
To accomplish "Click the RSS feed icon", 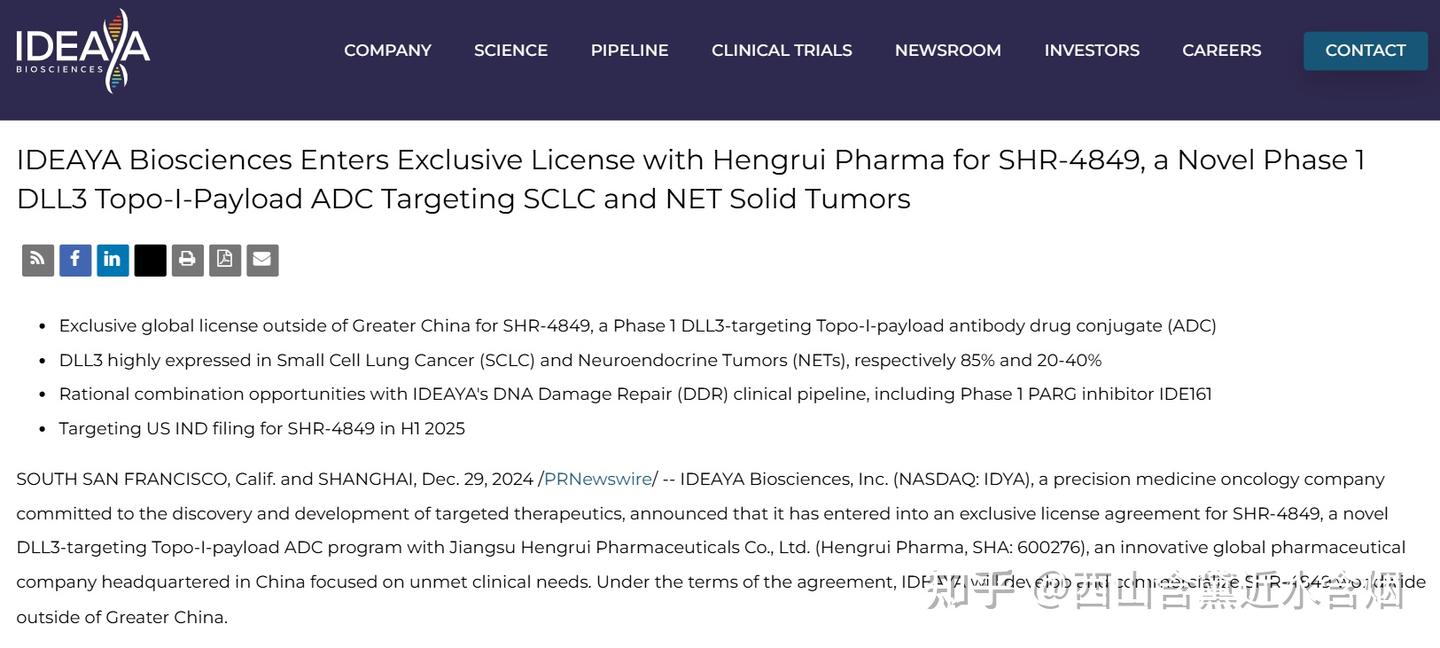I will [x=38, y=260].
